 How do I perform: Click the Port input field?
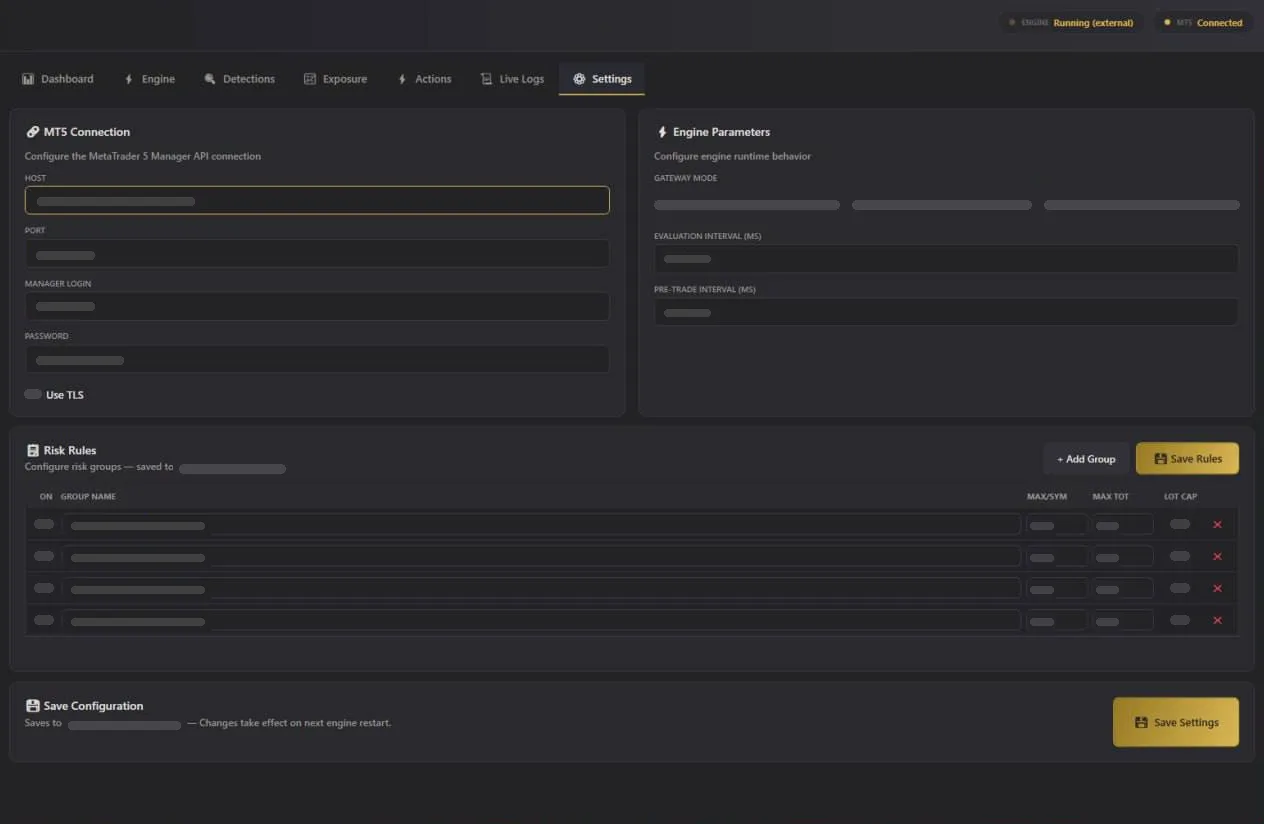317,254
